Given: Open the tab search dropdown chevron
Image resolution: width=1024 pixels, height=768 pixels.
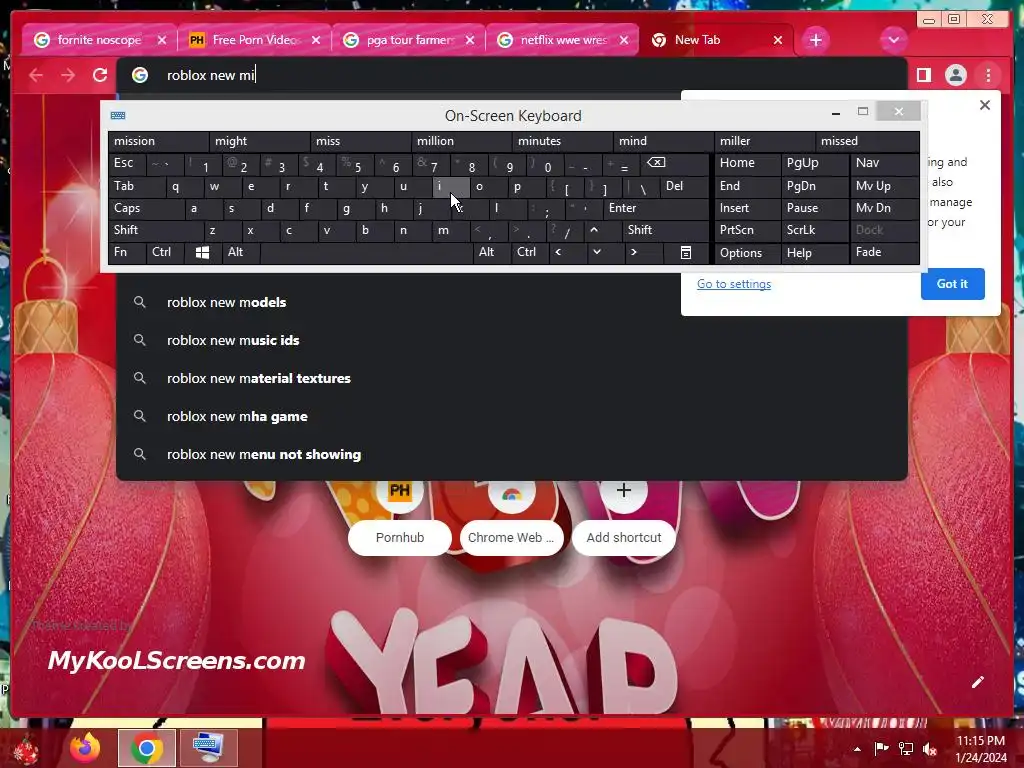Looking at the screenshot, I should pyautogui.click(x=893, y=40).
